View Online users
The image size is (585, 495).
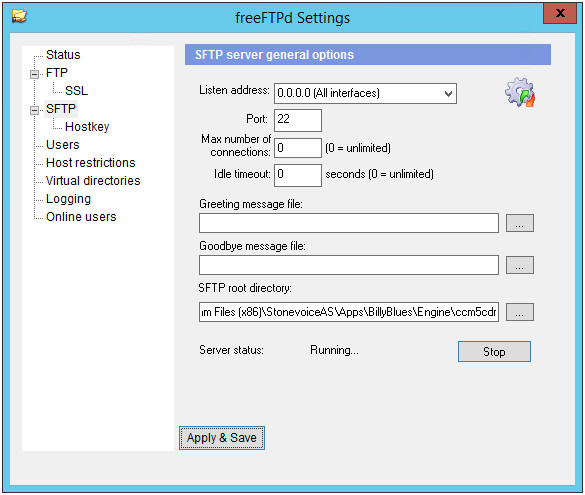click(x=81, y=217)
